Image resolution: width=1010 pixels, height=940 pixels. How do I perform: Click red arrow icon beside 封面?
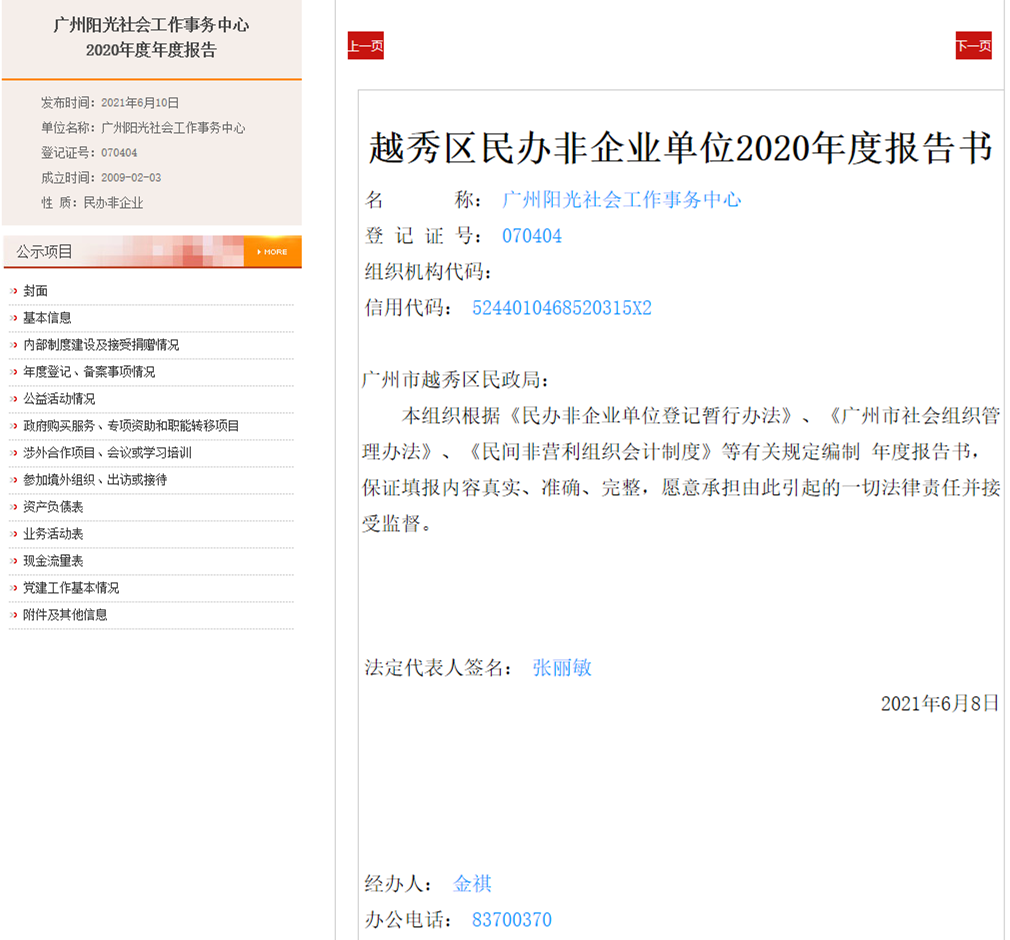(14, 291)
